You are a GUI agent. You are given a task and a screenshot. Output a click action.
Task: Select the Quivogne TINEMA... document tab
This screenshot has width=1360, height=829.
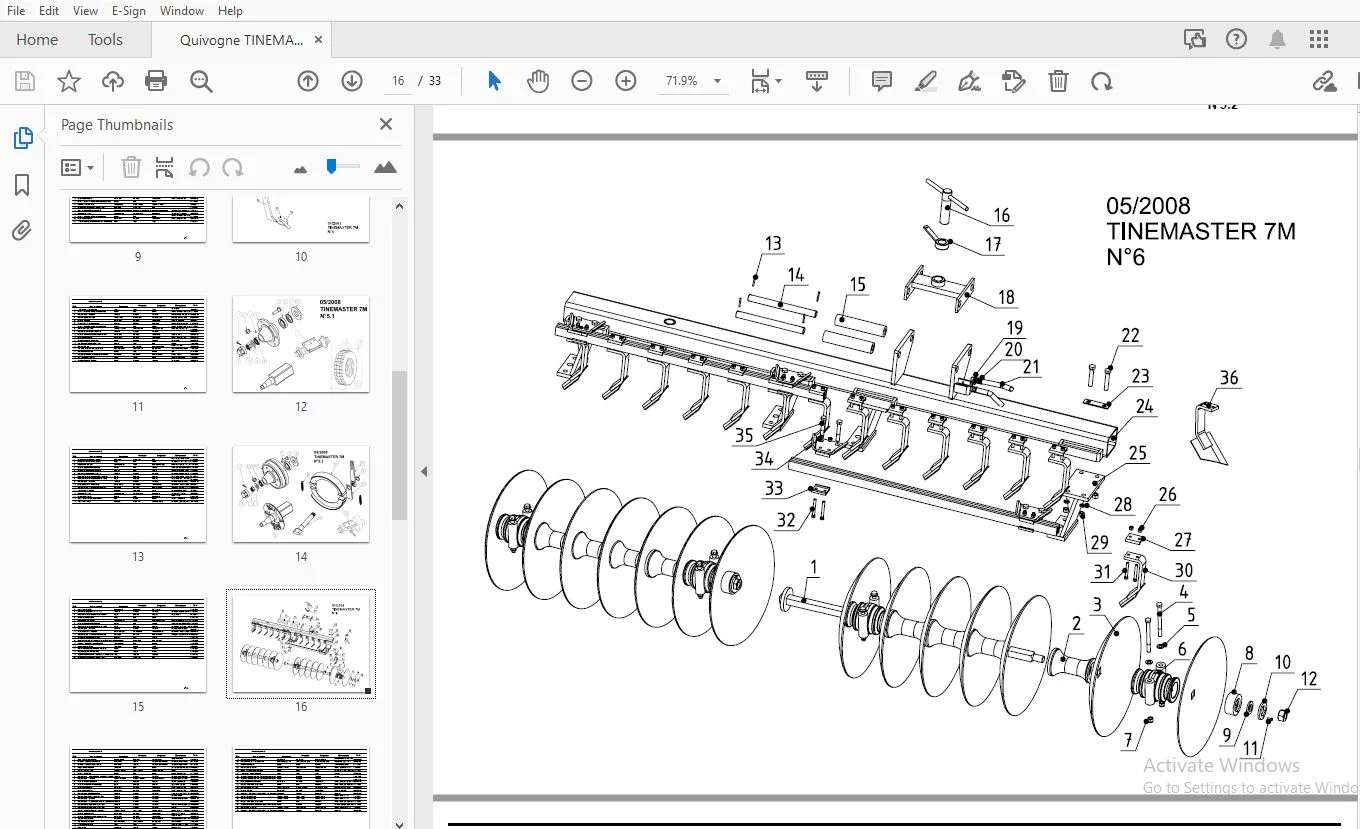pos(242,40)
